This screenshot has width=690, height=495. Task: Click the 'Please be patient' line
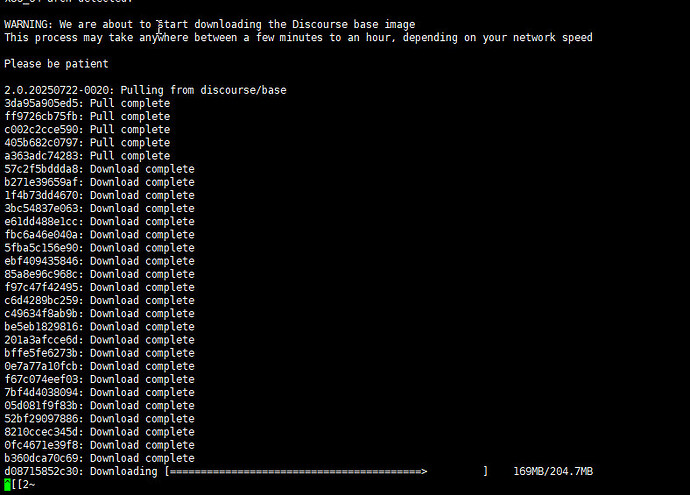56,64
